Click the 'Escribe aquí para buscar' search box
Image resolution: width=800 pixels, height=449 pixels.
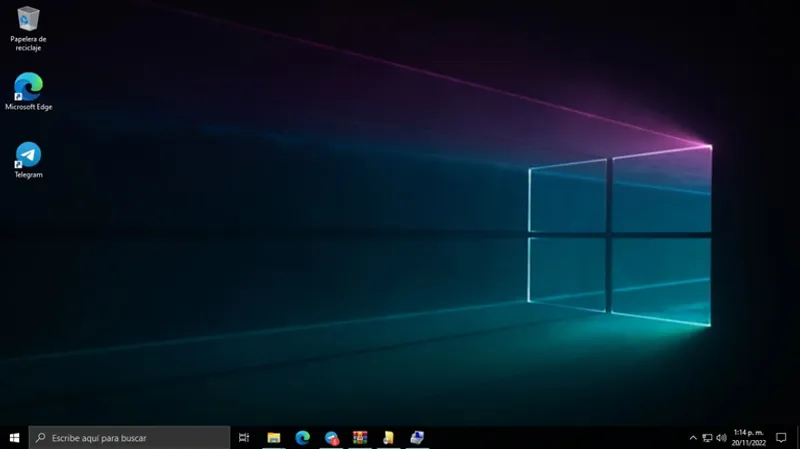click(x=130, y=438)
